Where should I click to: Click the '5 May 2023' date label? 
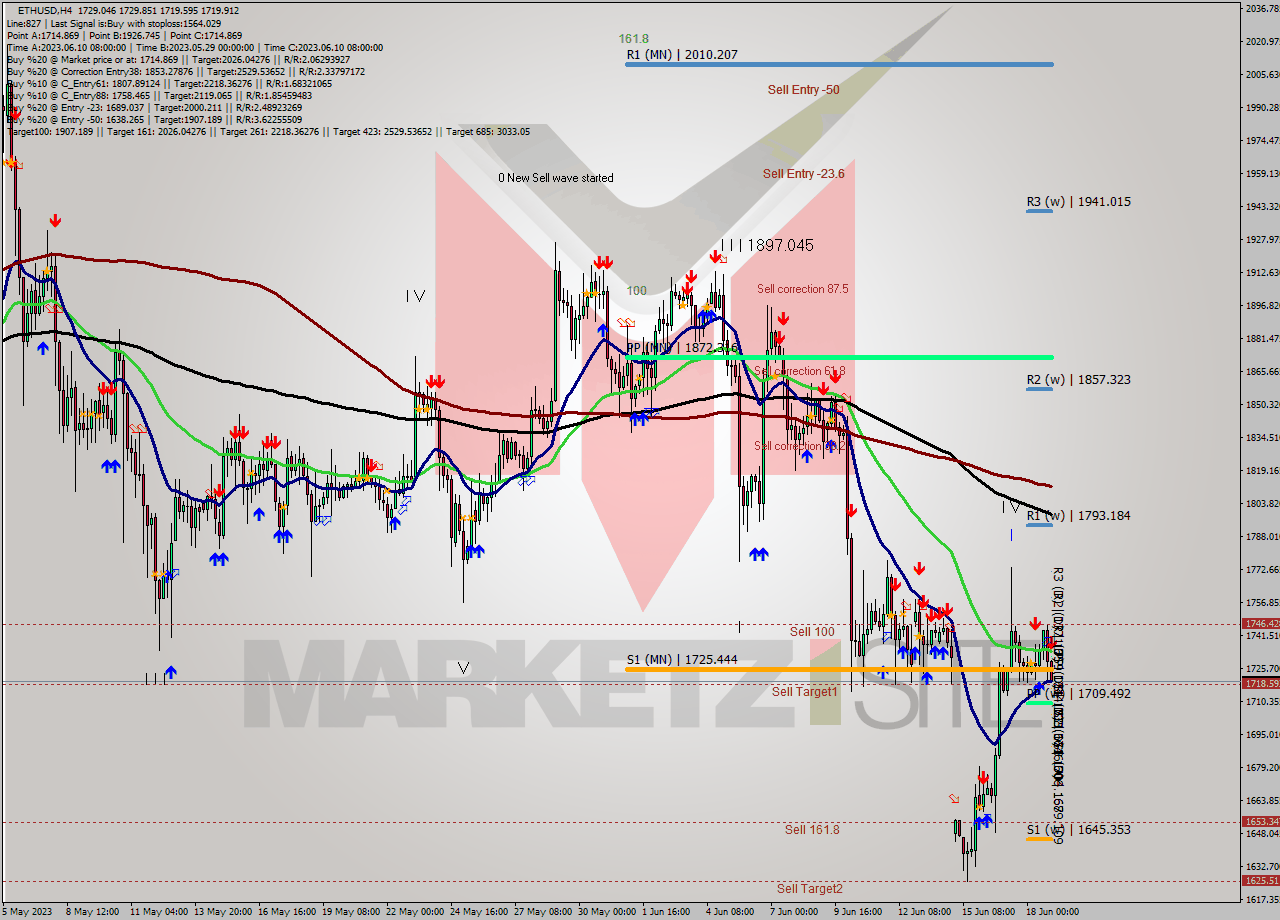click(27, 912)
